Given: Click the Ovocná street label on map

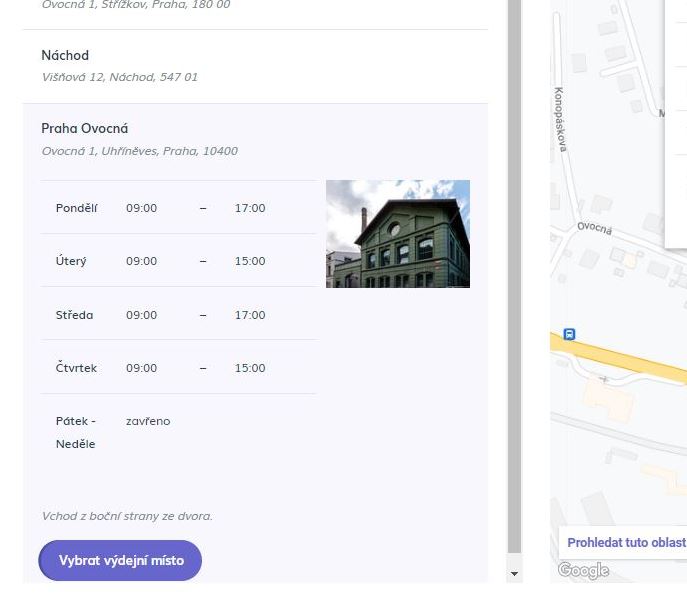Looking at the screenshot, I should tap(594, 228).
